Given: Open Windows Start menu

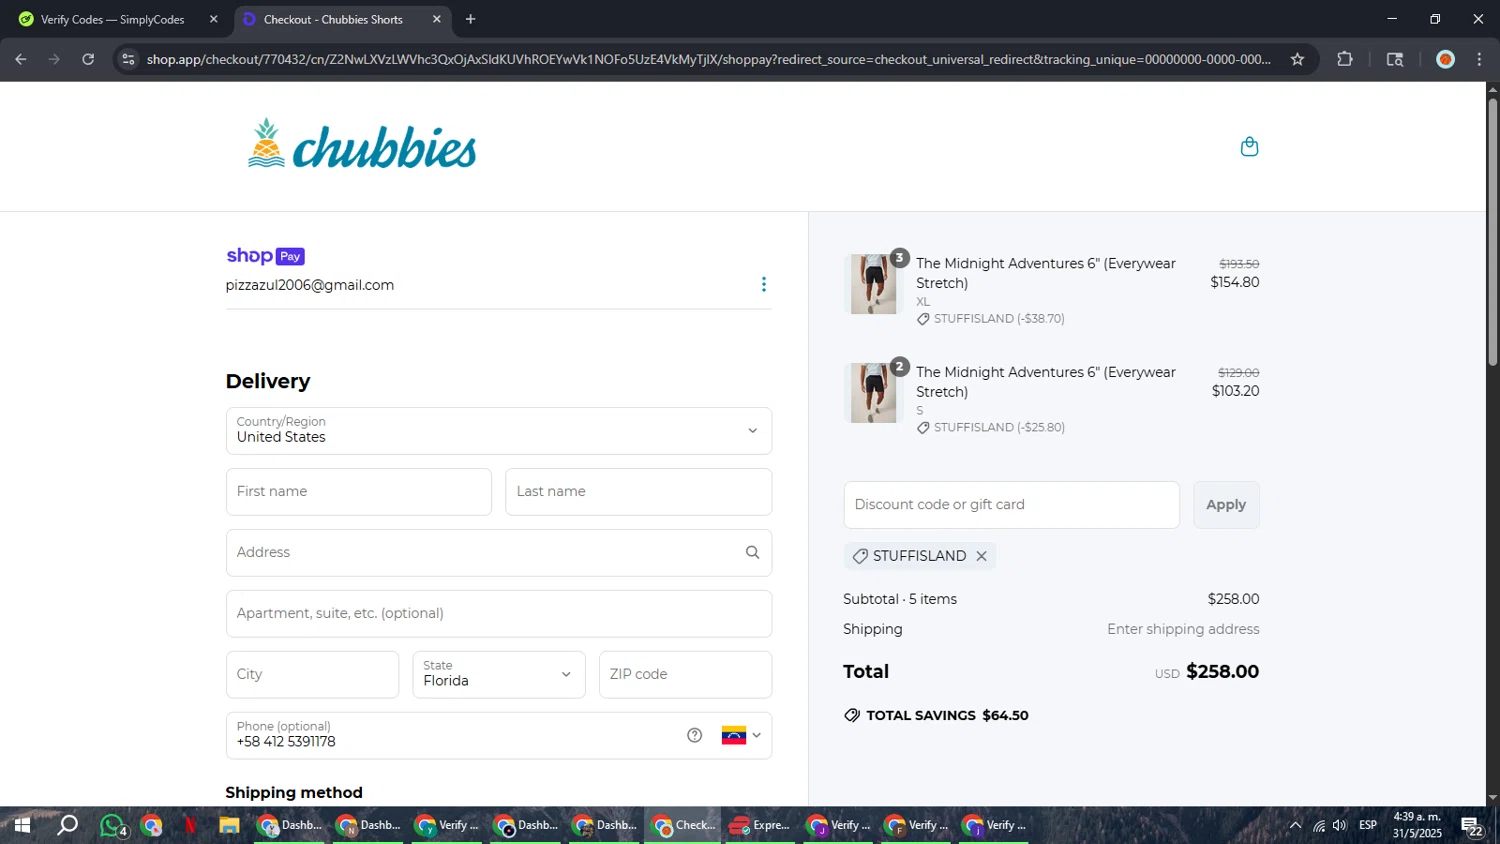Looking at the screenshot, I should 21,826.
